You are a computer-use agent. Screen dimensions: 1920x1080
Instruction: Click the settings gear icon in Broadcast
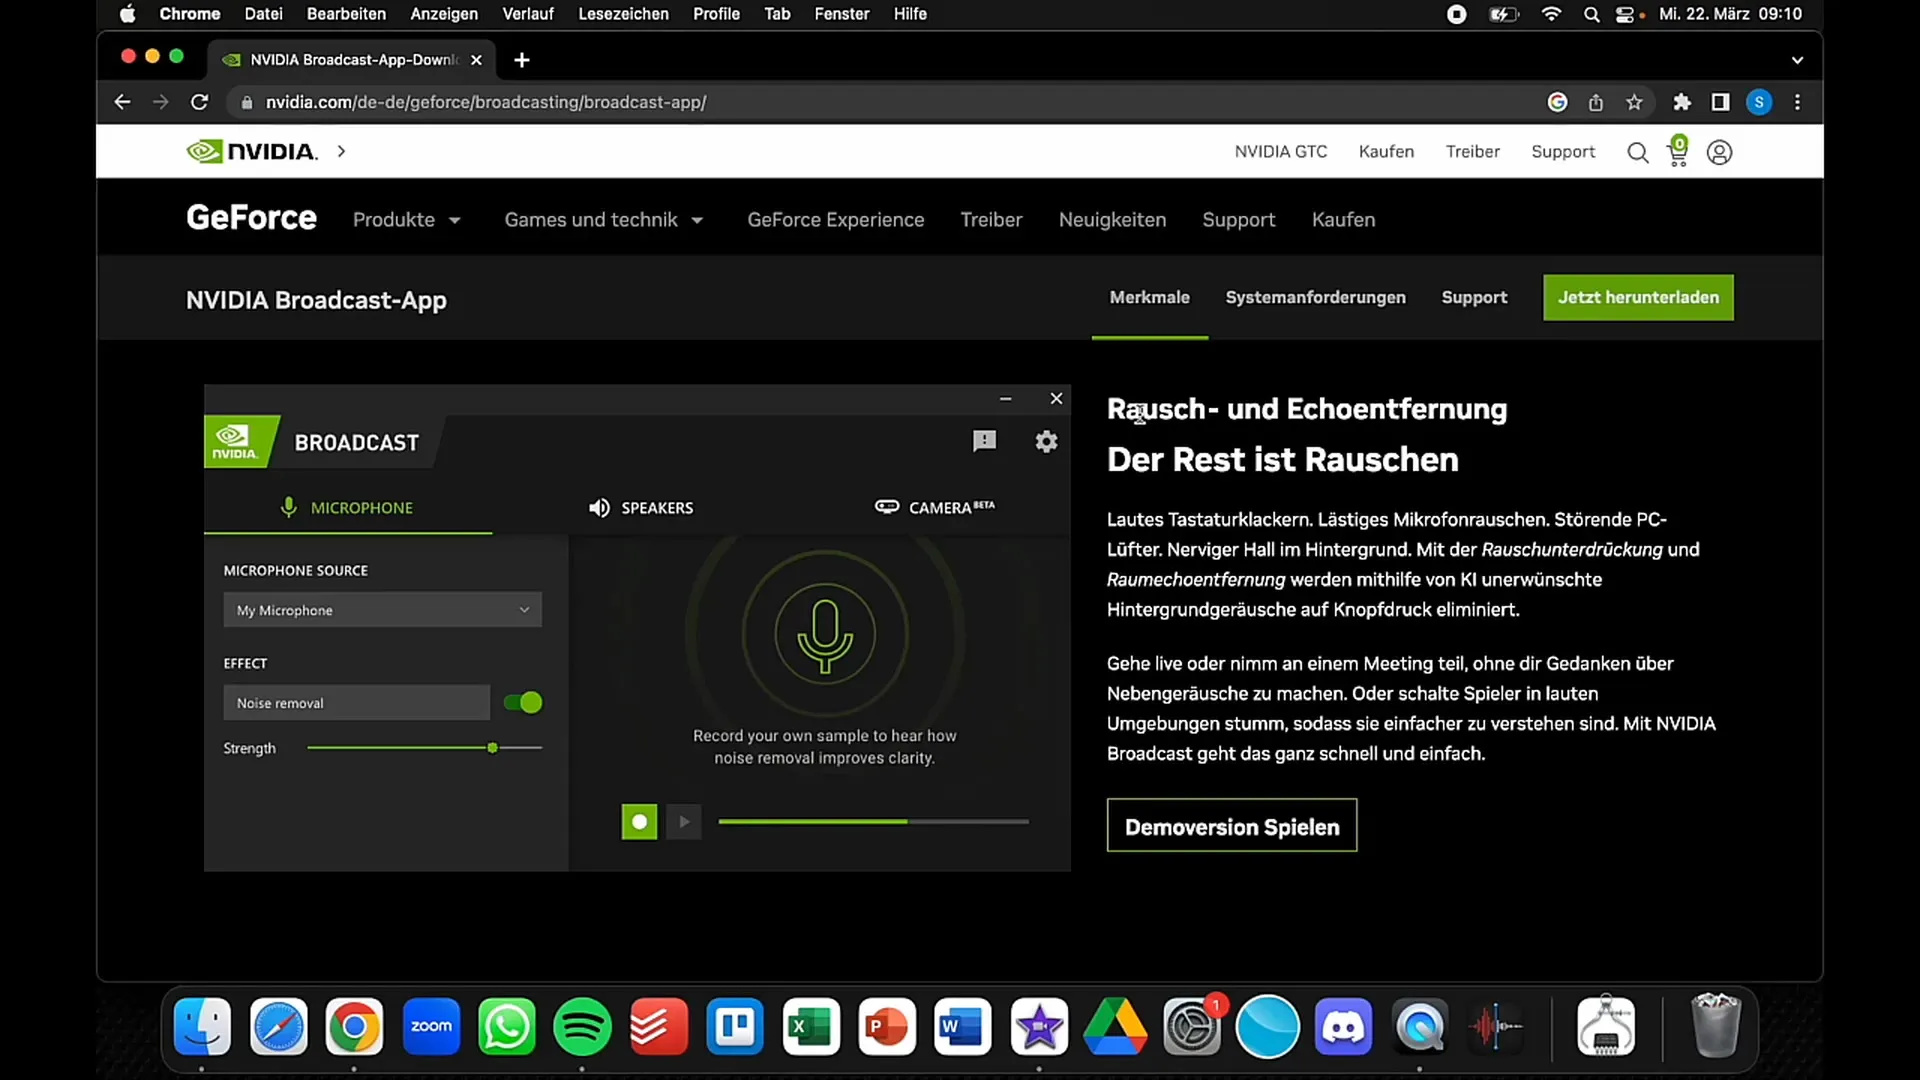pos(1047,439)
